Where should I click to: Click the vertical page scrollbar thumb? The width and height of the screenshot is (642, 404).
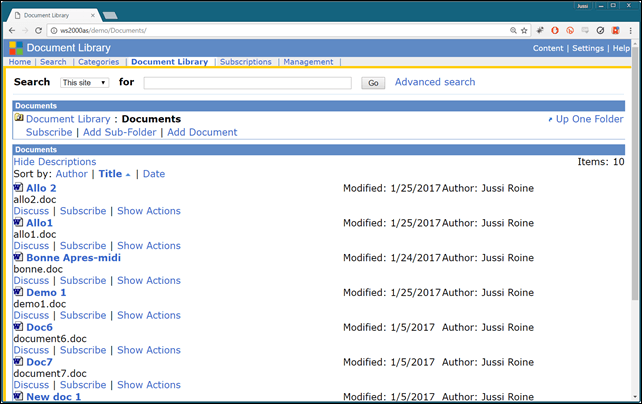coord(635,174)
